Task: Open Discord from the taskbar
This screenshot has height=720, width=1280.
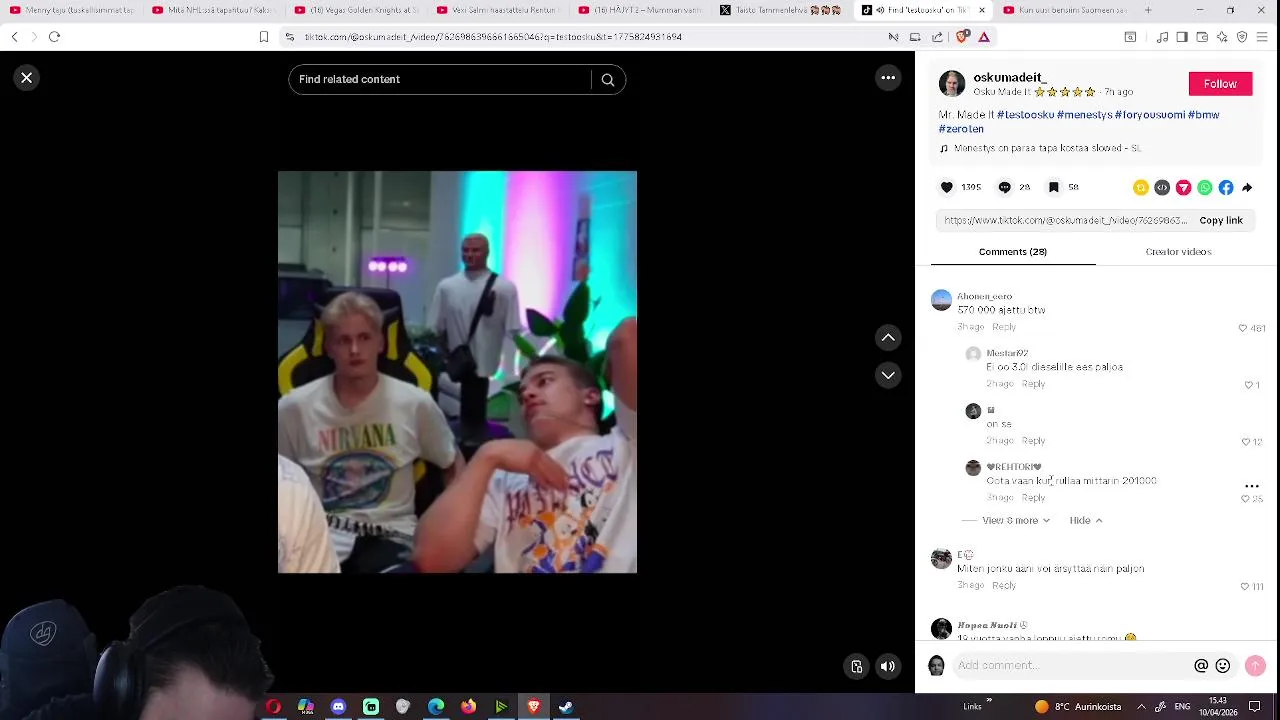Action: click(x=338, y=707)
